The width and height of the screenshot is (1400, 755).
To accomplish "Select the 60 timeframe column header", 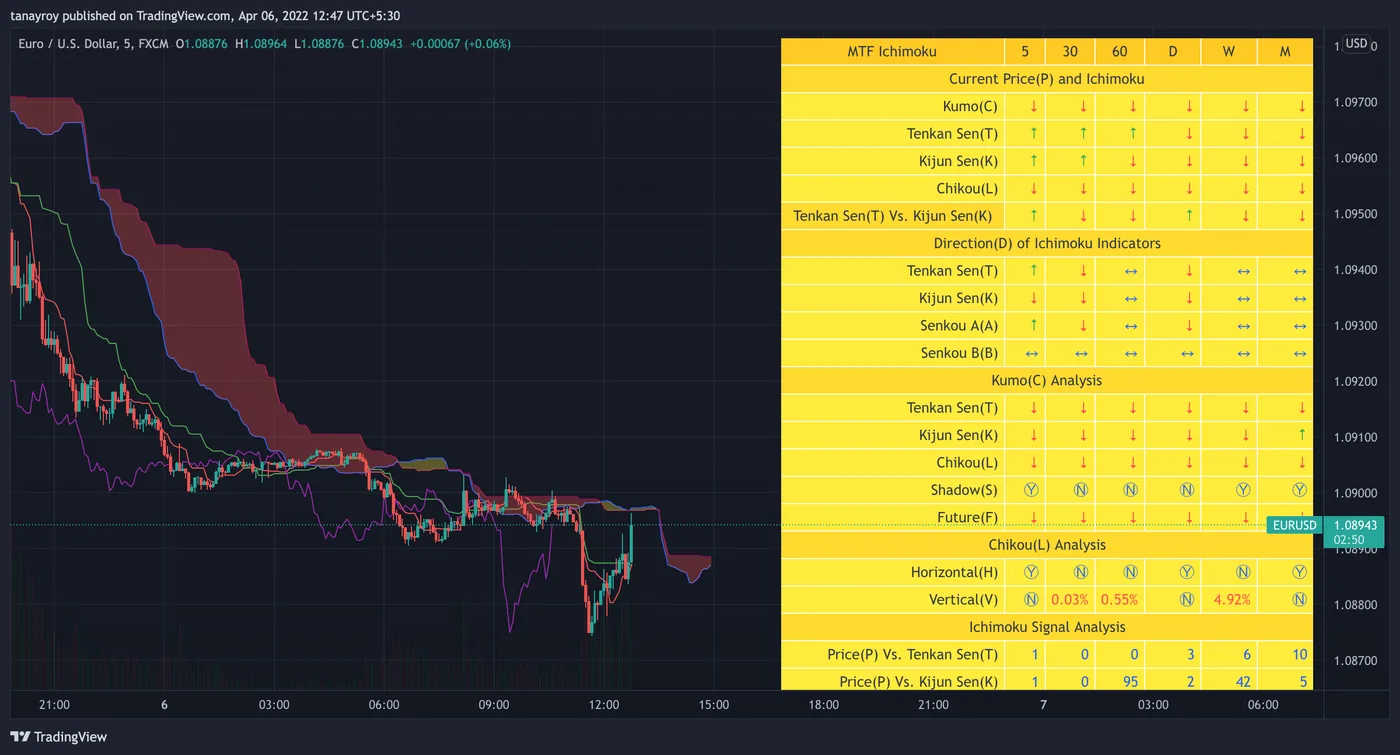I will pyautogui.click(x=1120, y=52).
